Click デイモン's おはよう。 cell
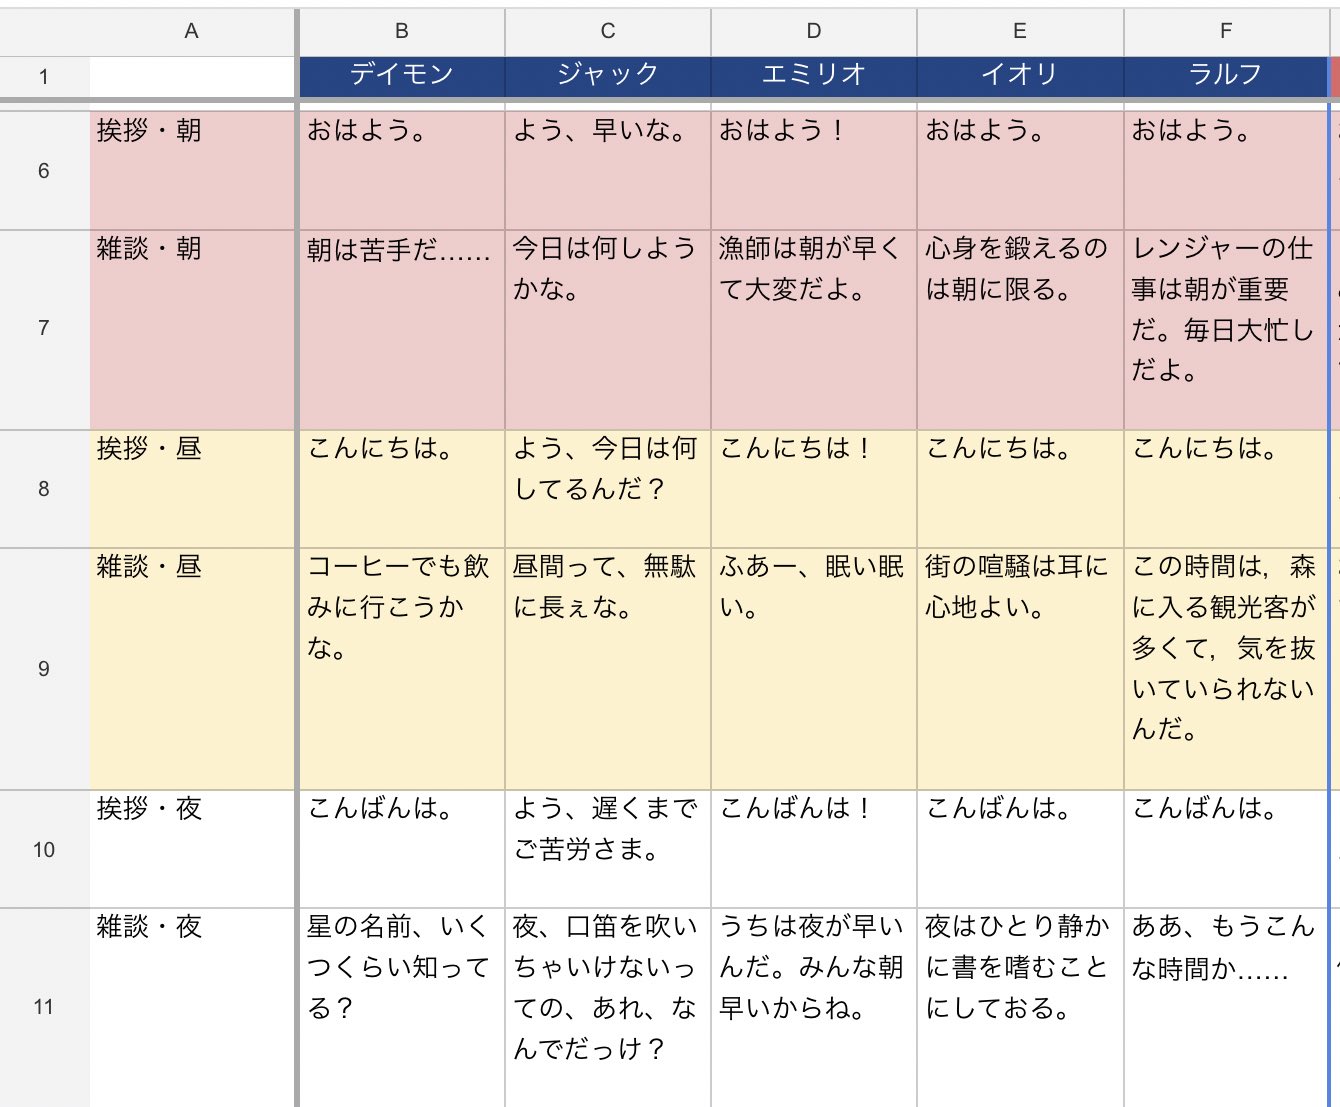The width and height of the screenshot is (1340, 1107). pyautogui.click(x=402, y=171)
